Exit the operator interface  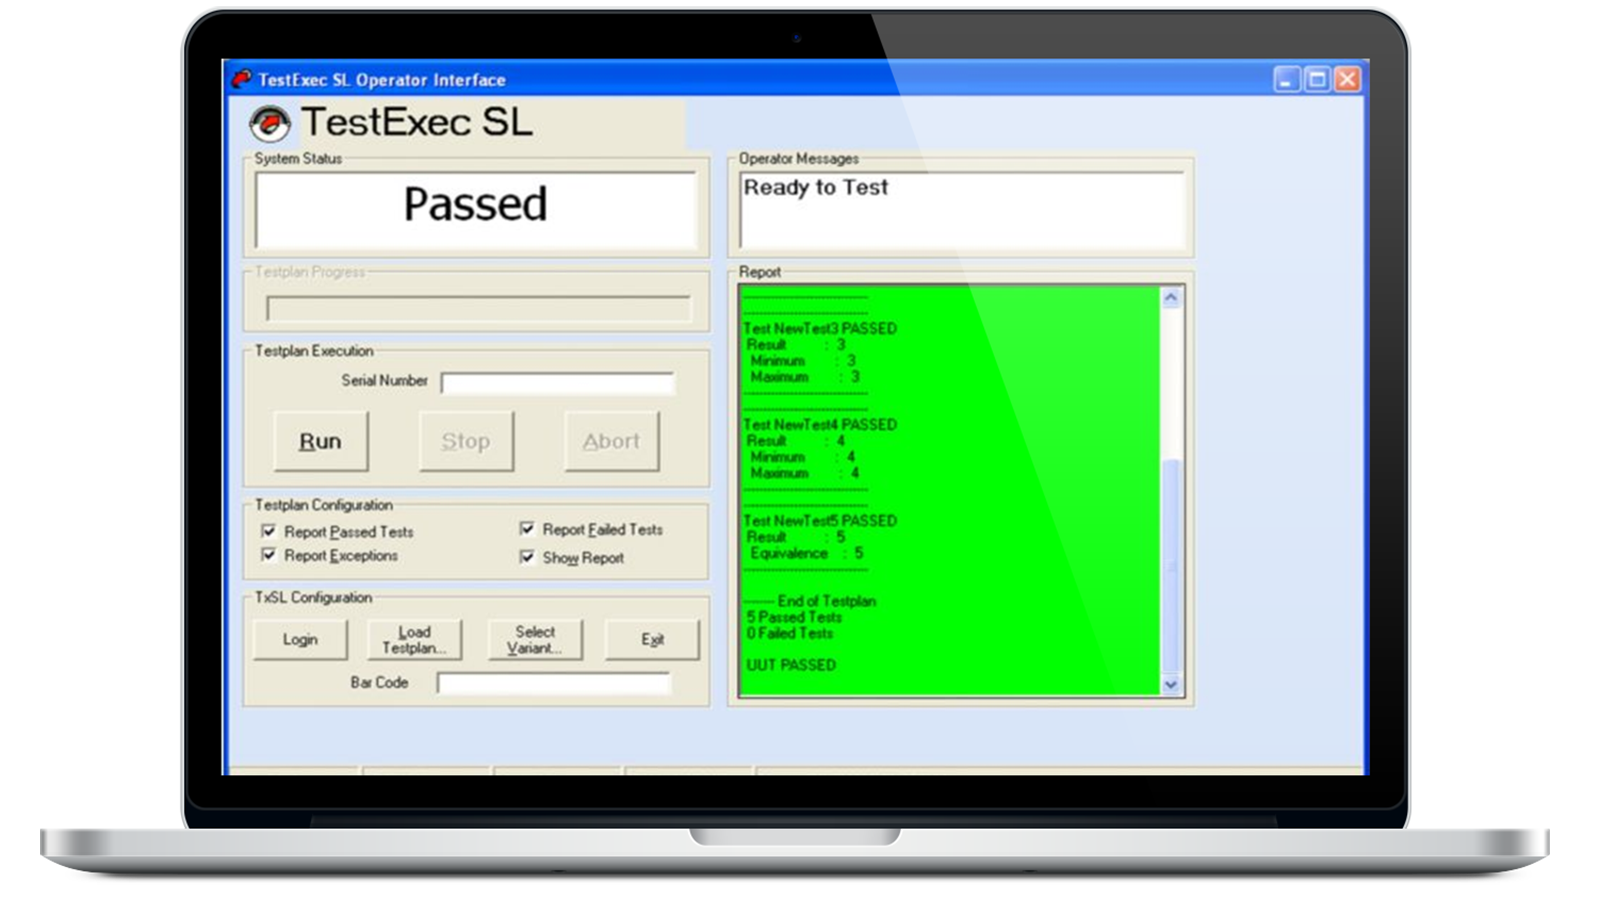coord(652,639)
